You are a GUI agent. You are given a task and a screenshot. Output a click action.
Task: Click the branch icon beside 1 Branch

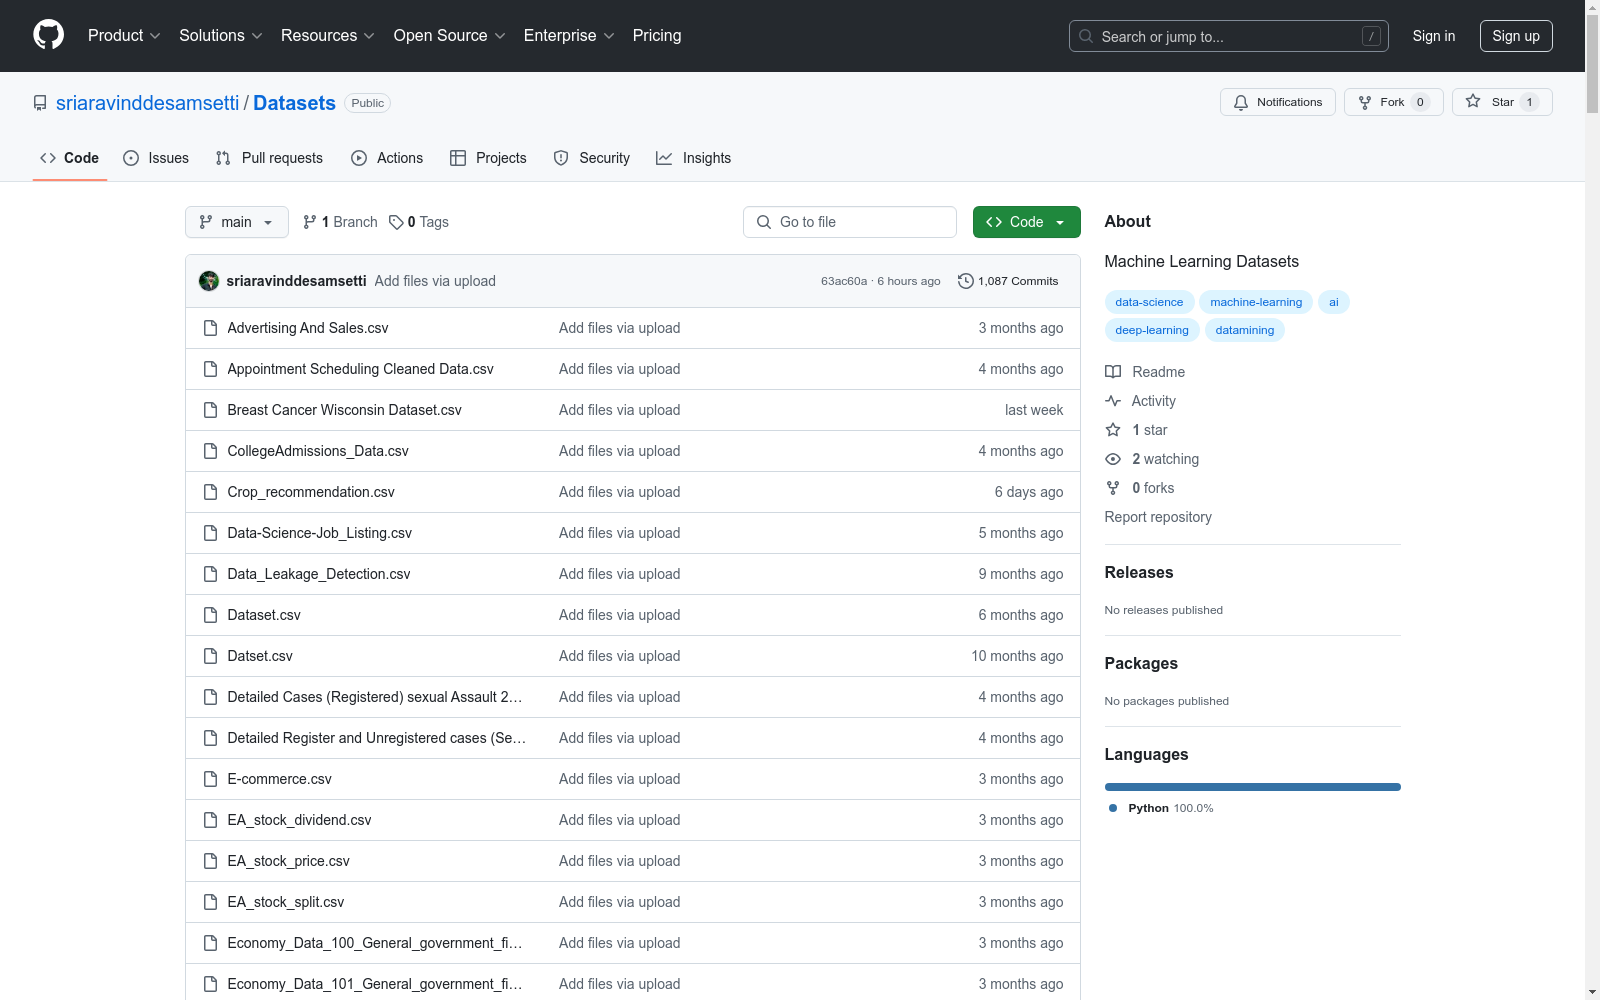point(310,222)
